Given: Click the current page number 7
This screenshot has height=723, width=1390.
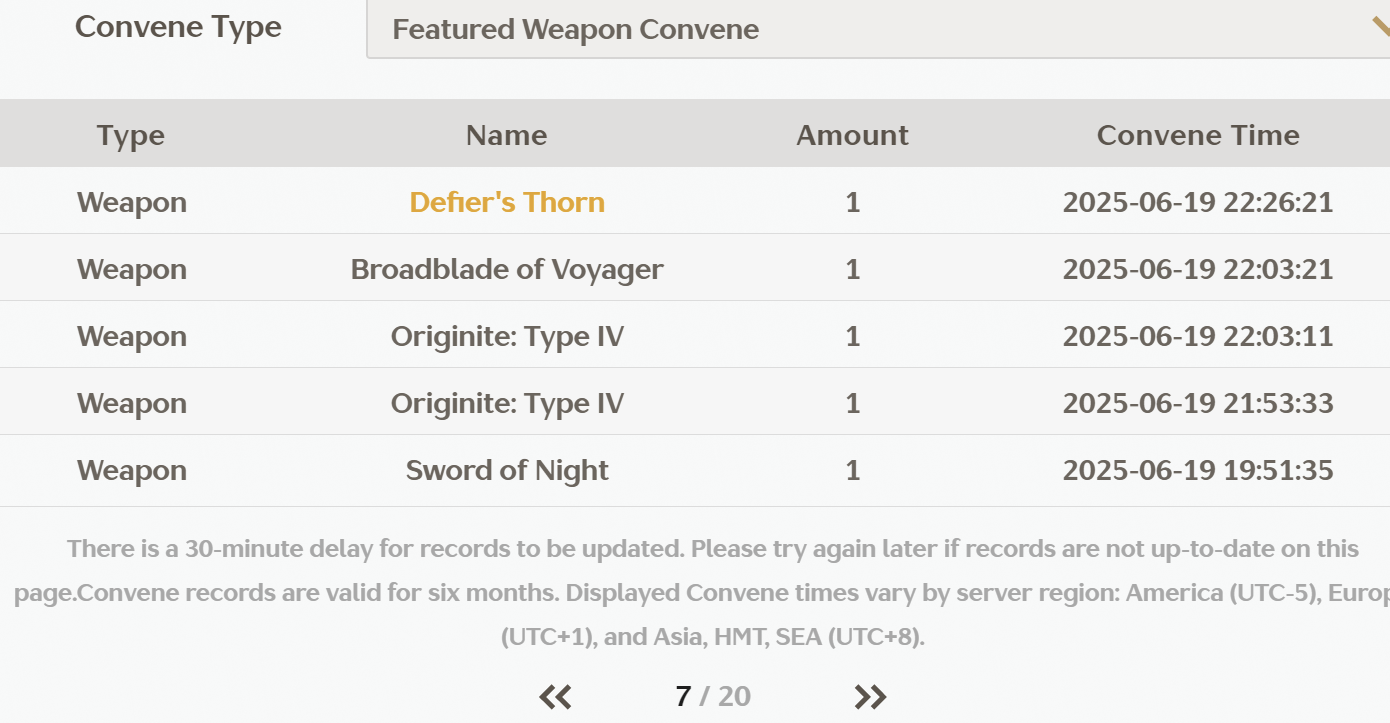Looking at the screenshot, I should point(683,697).
